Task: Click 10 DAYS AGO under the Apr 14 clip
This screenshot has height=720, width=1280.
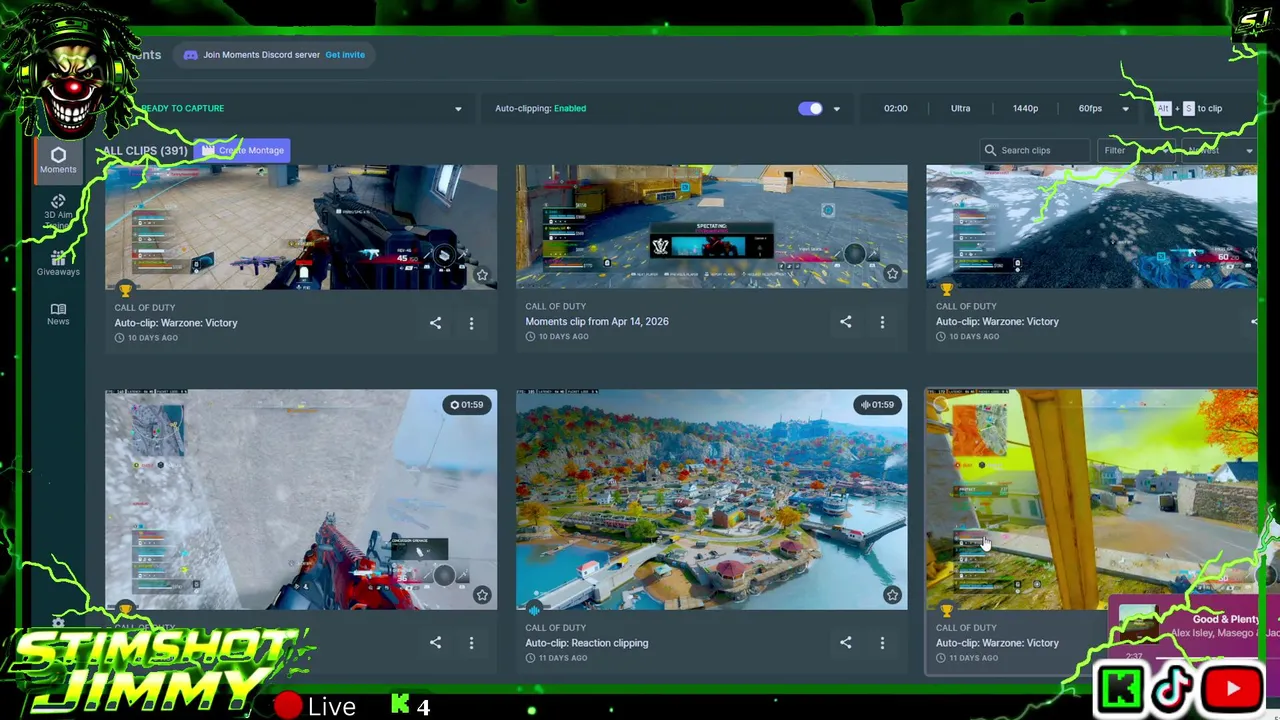Action: tap(563, 337)
